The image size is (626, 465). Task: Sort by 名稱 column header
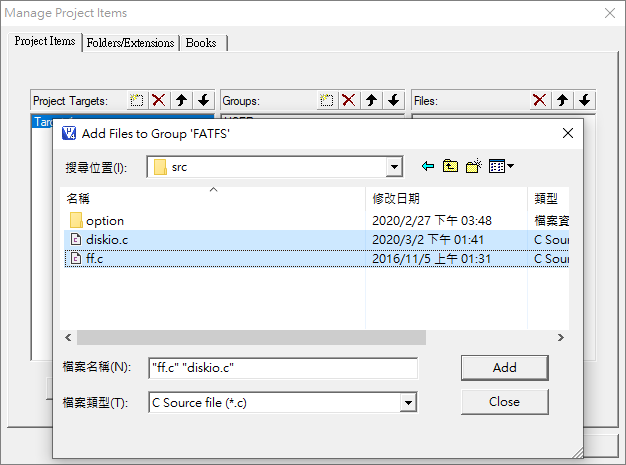pos(213,198)
